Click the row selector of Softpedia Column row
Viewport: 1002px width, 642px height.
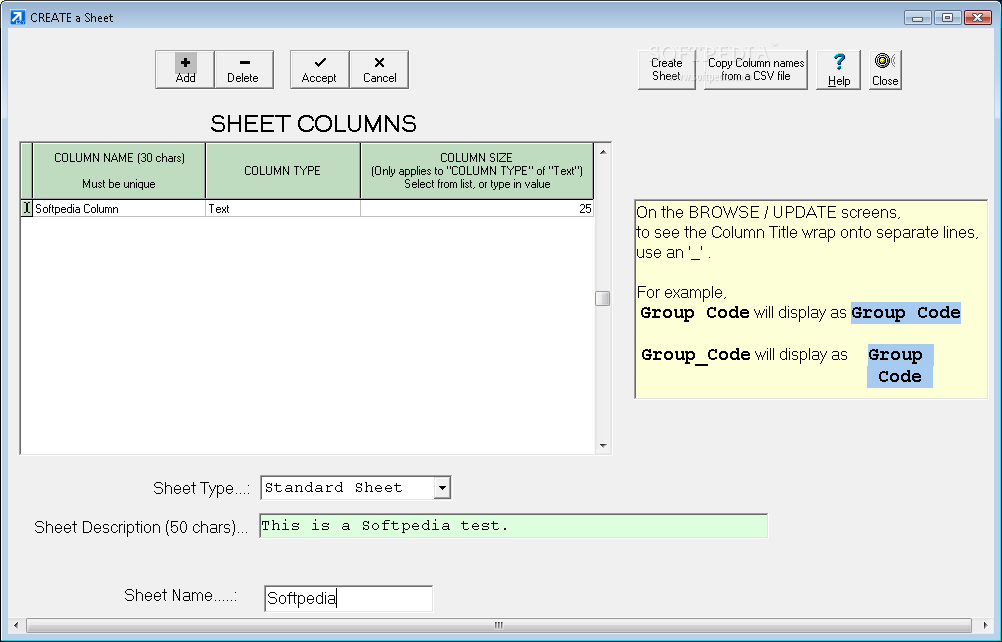26,209
